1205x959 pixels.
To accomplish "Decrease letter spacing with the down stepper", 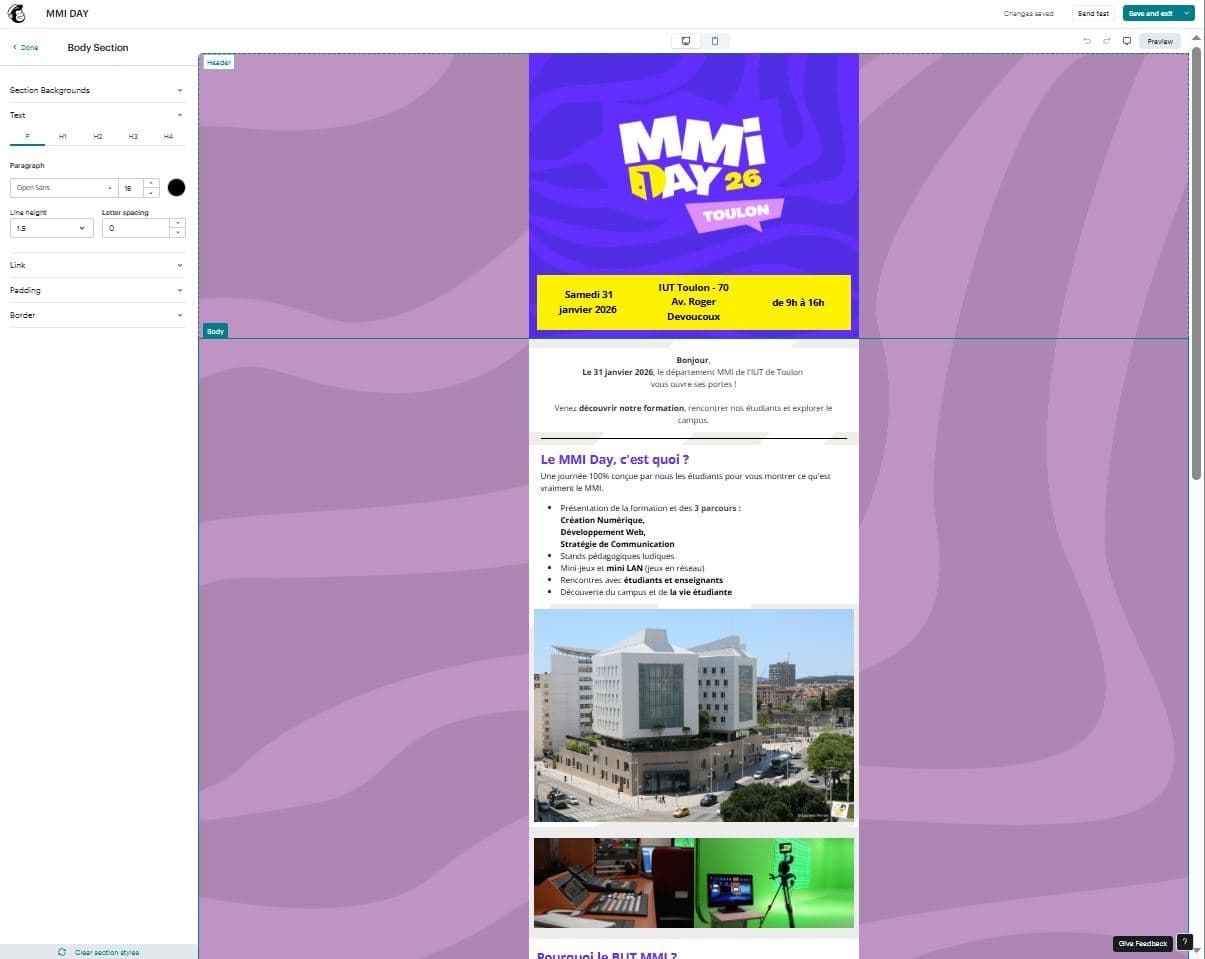I will pyautogui.click(x=178, y=233).
